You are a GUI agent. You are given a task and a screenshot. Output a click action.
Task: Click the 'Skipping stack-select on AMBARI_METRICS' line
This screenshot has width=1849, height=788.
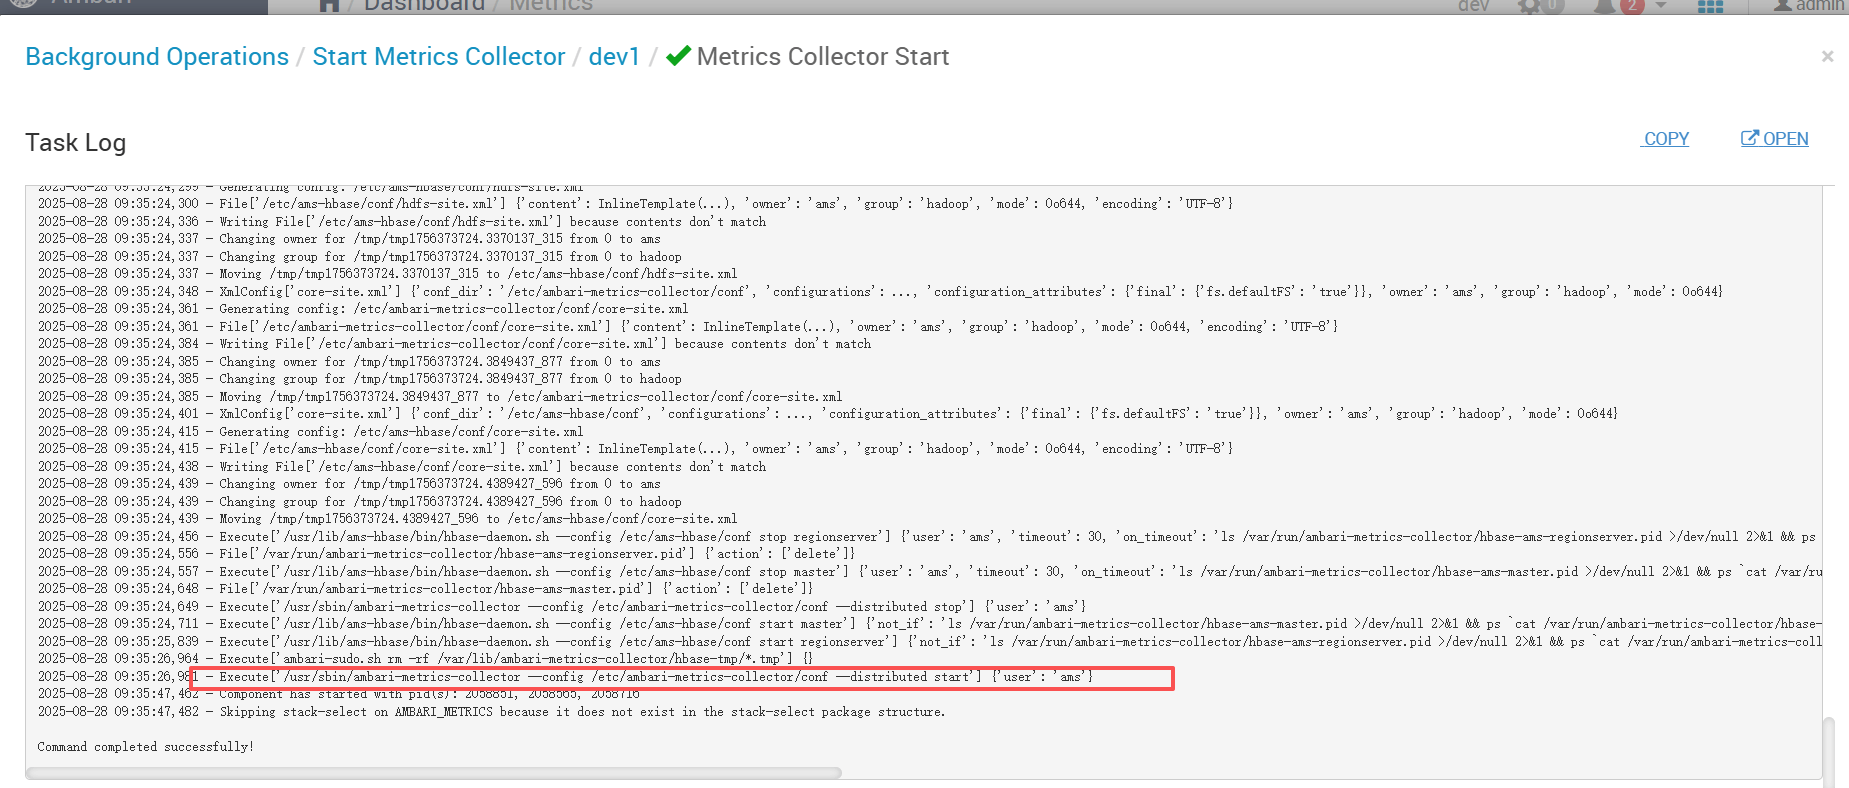point(491,712)
